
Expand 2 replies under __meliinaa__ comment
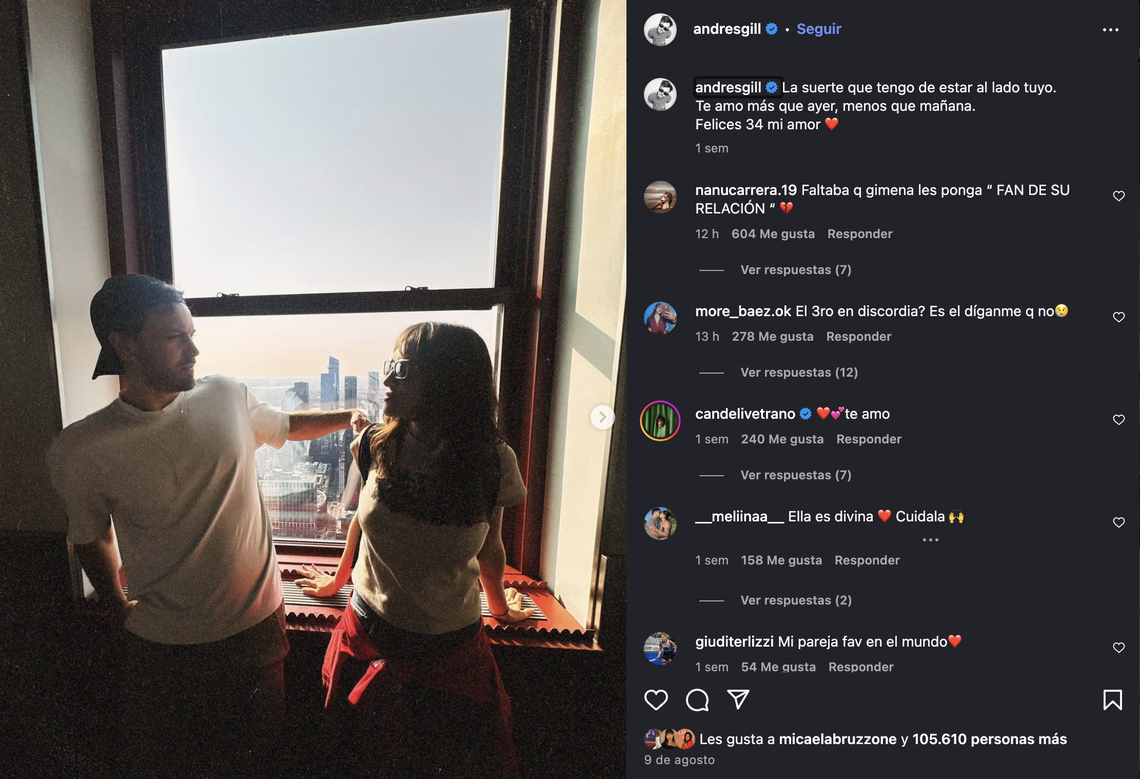[x=795, y=600]
